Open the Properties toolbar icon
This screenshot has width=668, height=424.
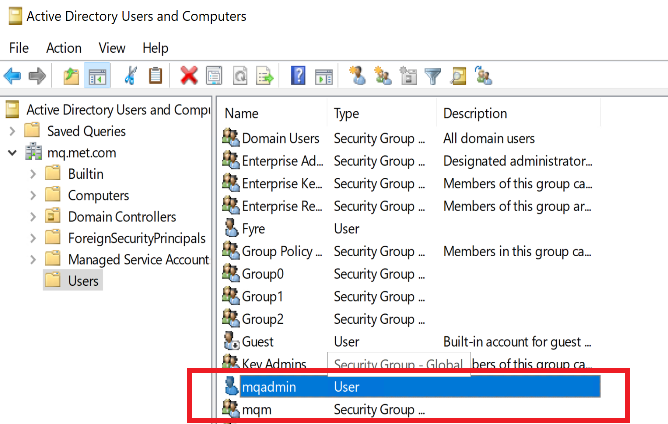tap(214, 76)
